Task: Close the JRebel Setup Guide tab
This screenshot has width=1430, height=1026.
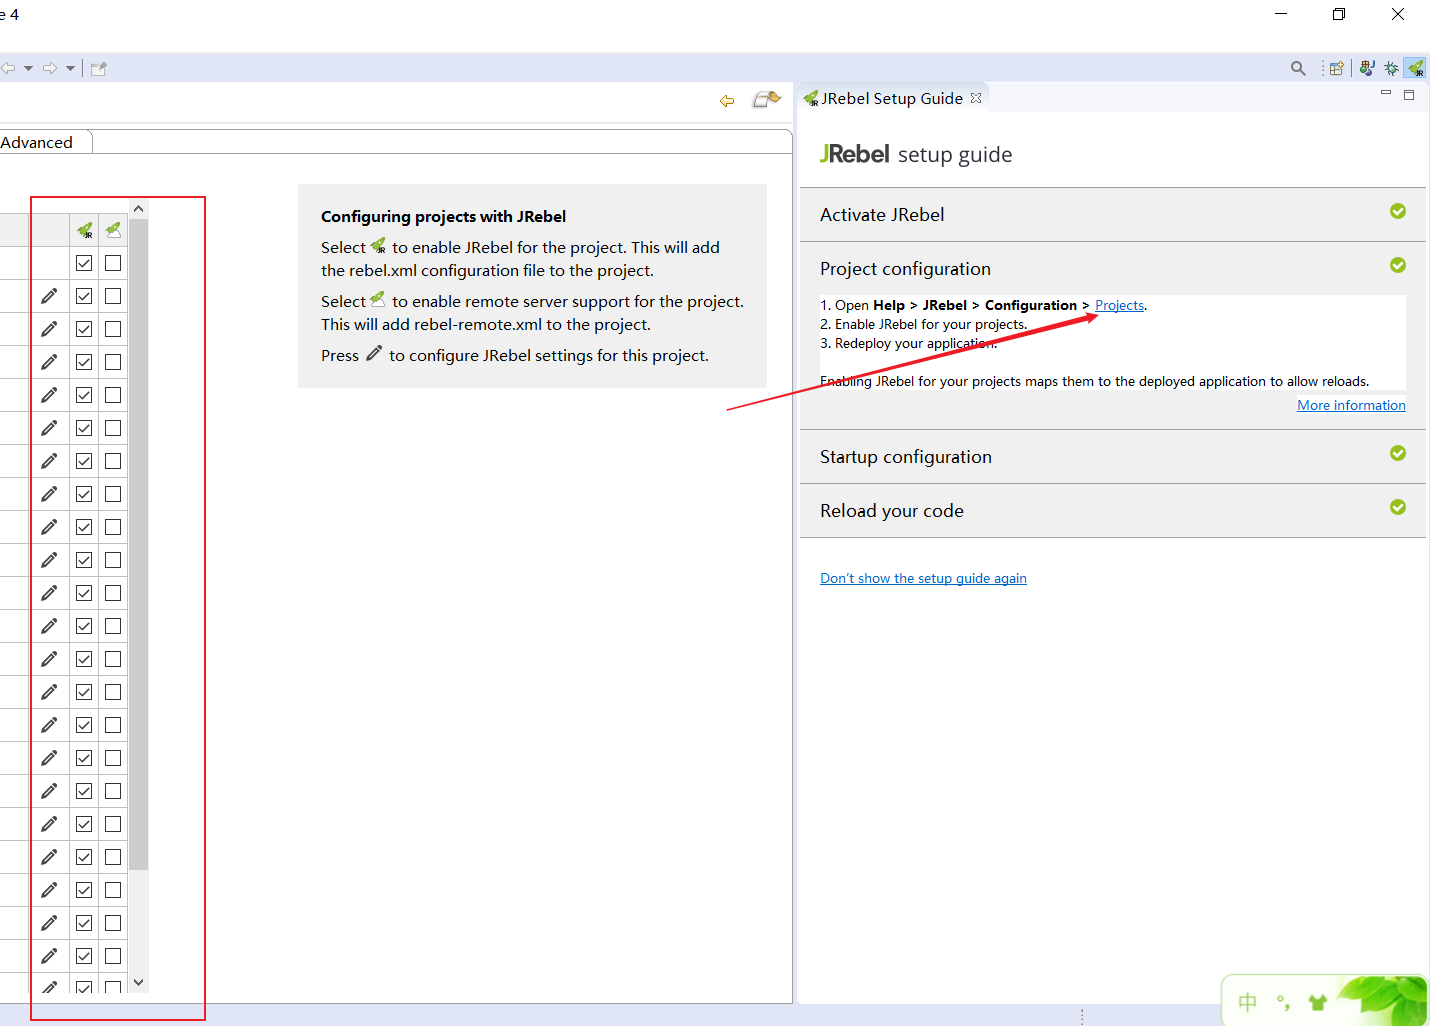Action: [x=976, y=98]
